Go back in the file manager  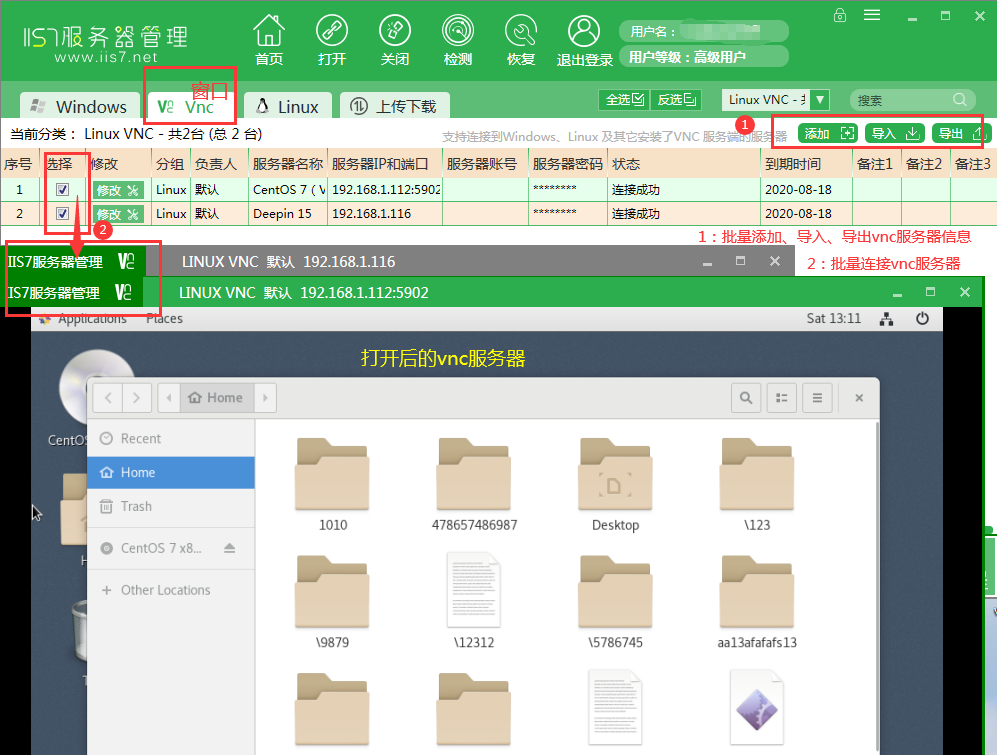click(108, 398)
